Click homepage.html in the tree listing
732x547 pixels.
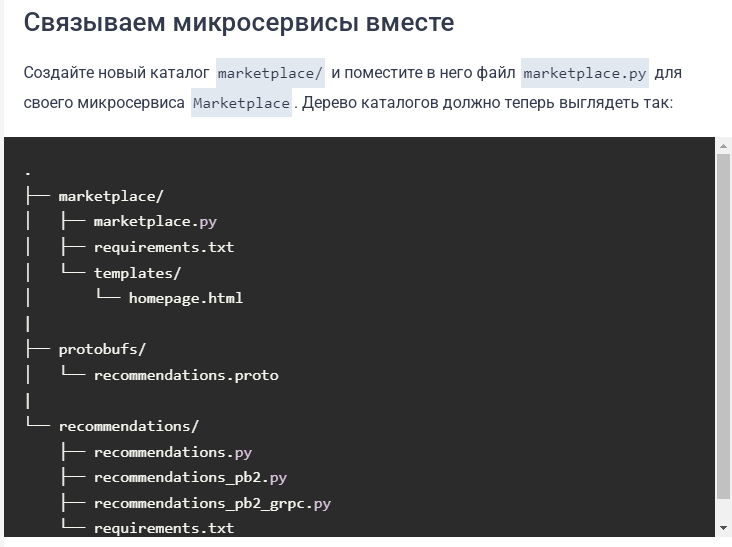point(185,298)
